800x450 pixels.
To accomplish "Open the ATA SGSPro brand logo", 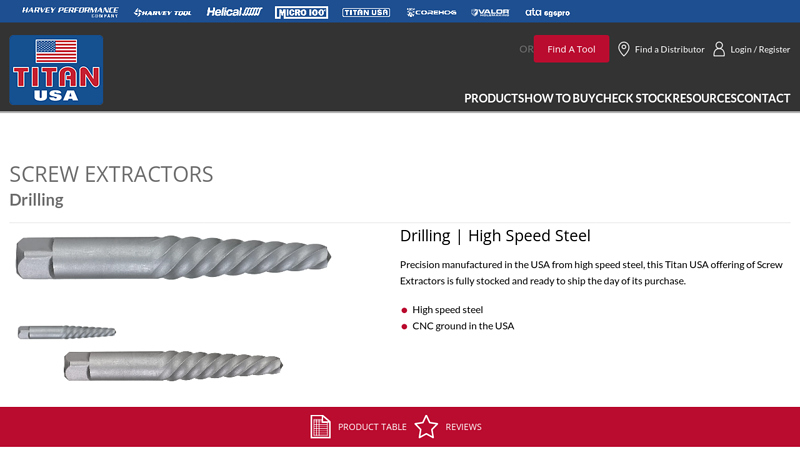I will 547,12.
